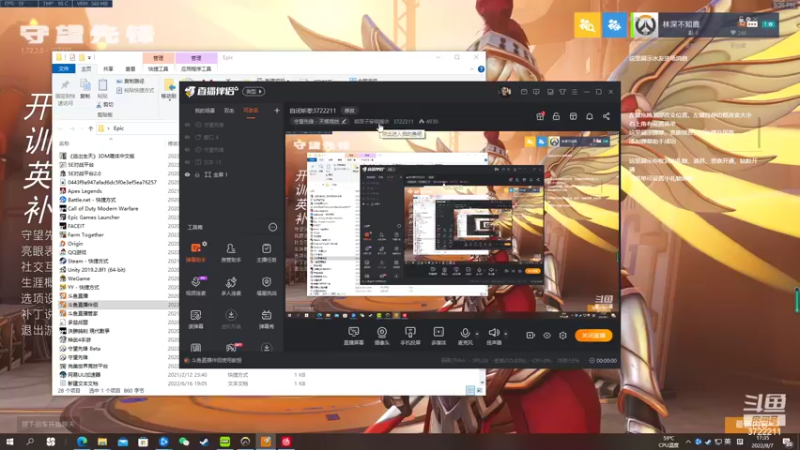Expand speaker options arrow

tap(506, 334)
